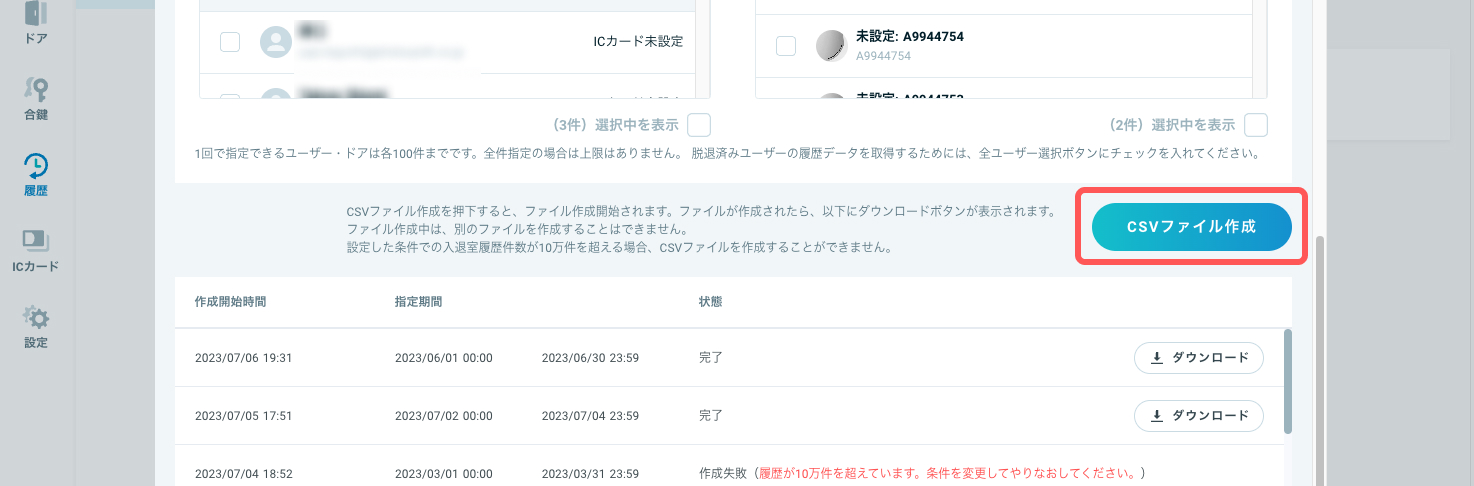This screenshot has height=486, width=1474.
Task: Click the 2023/06/30 23:59 period end cell
Action: pos(590,358)
